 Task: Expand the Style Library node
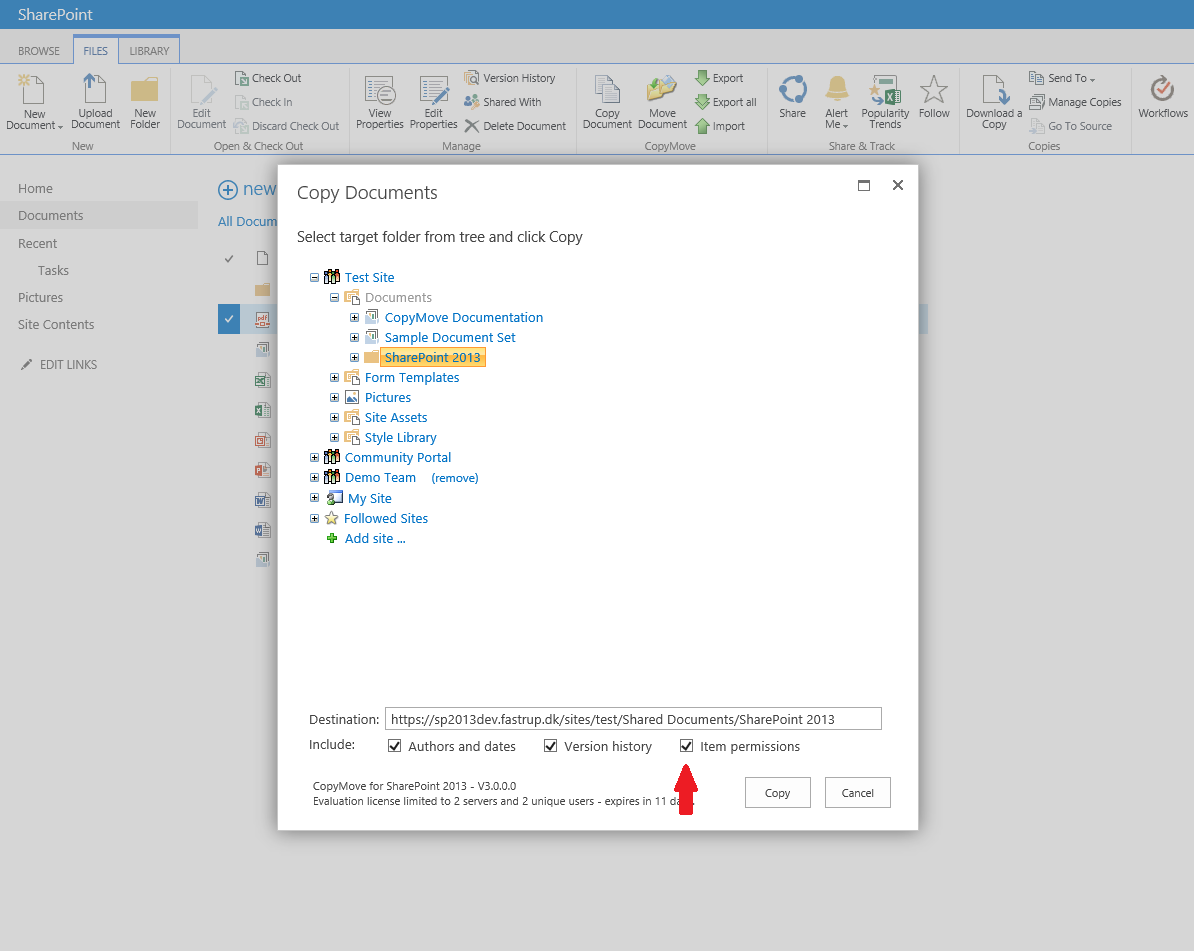pos(334,437)
